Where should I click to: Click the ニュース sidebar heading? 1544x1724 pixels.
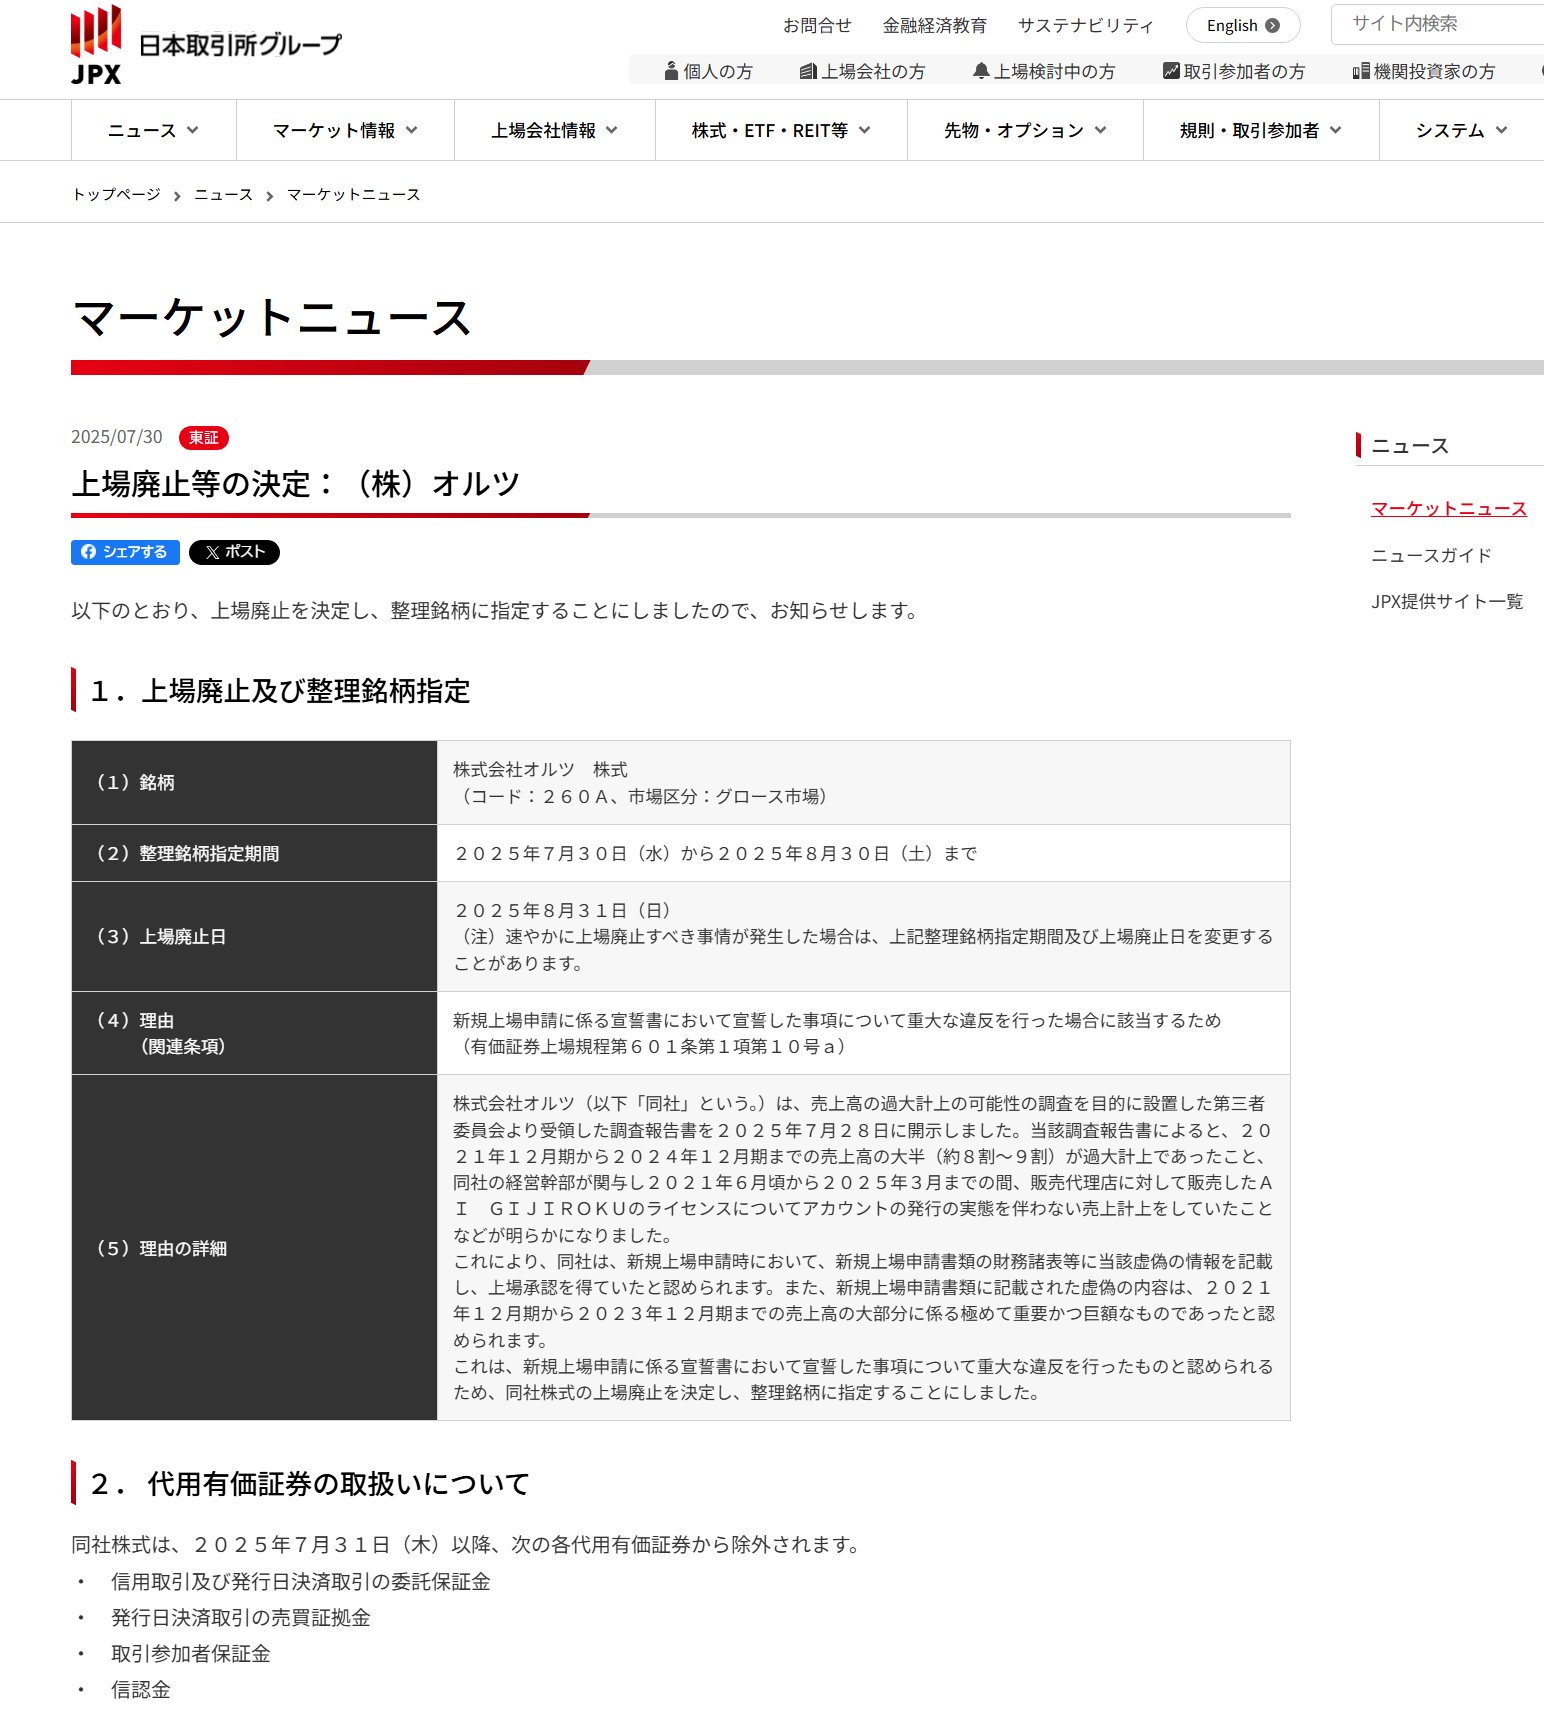(x=1410, y=446)
